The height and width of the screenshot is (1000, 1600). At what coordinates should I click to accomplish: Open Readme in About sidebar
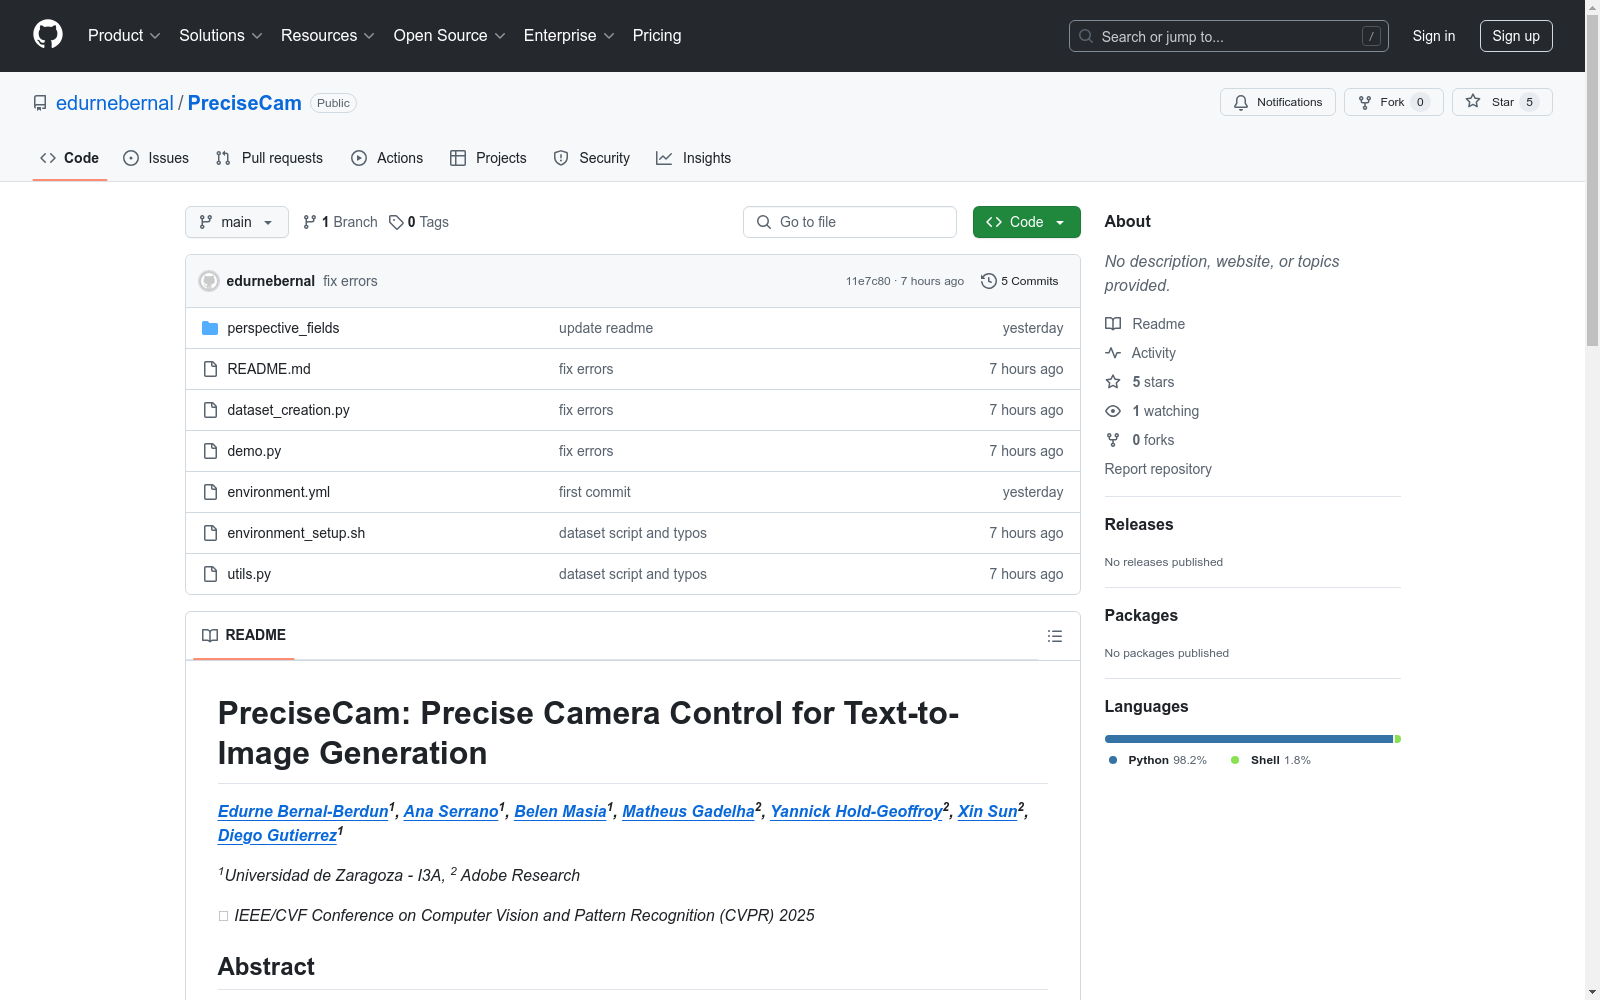pyautogui.click(x=1145, y=324)
